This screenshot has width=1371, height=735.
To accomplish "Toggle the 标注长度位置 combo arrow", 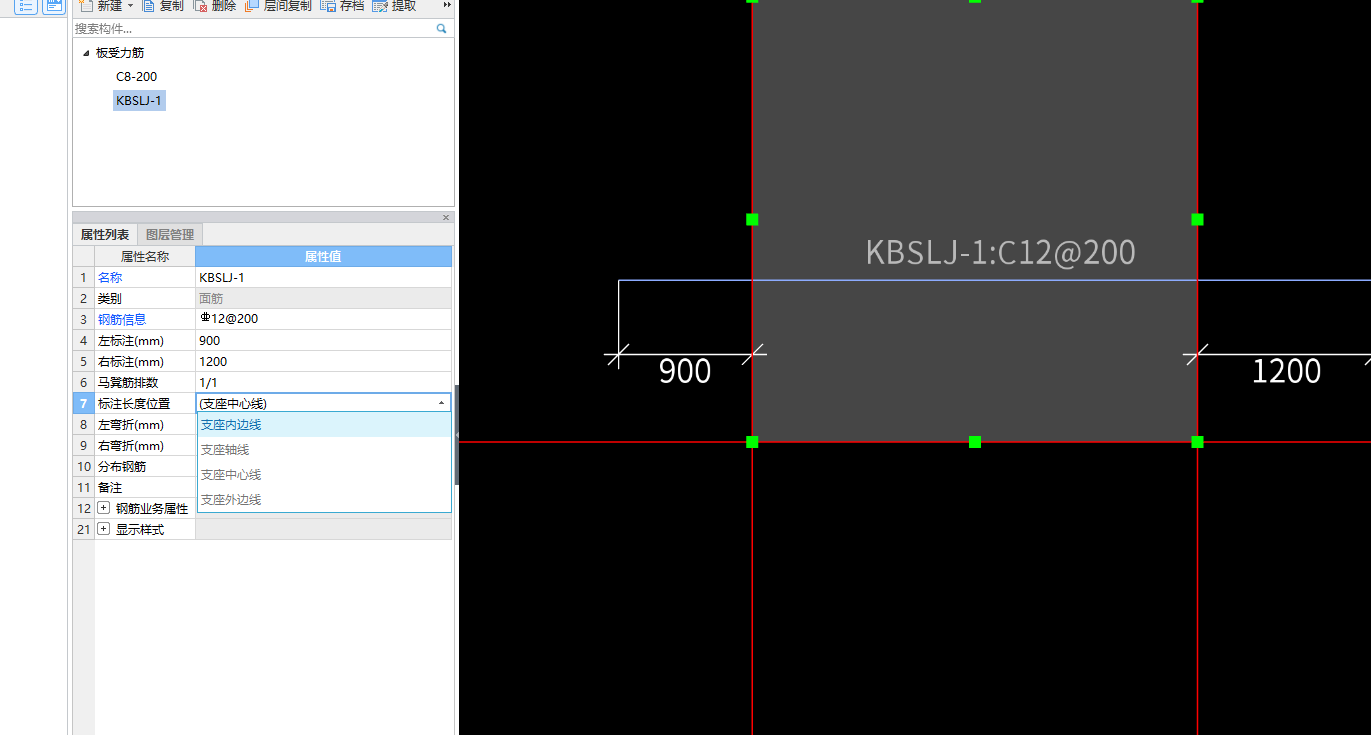I will pos(441,403).
